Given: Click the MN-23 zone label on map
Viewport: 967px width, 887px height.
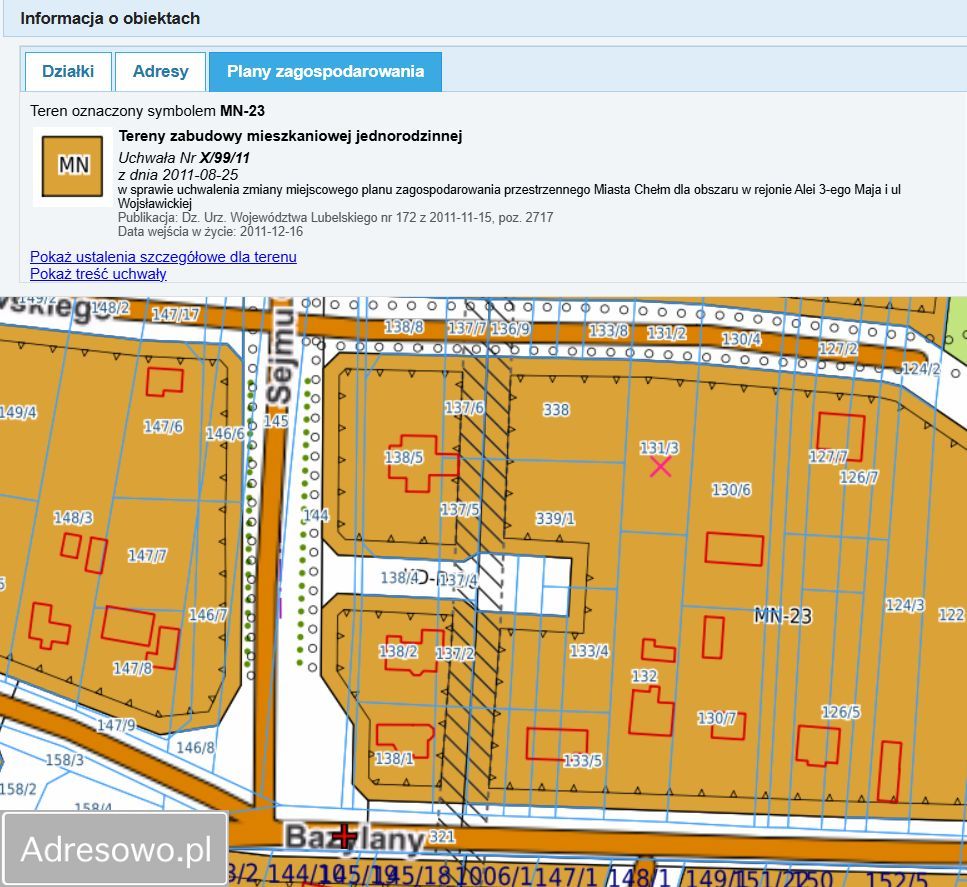Looking at the screenshot, I should point(783,616).
